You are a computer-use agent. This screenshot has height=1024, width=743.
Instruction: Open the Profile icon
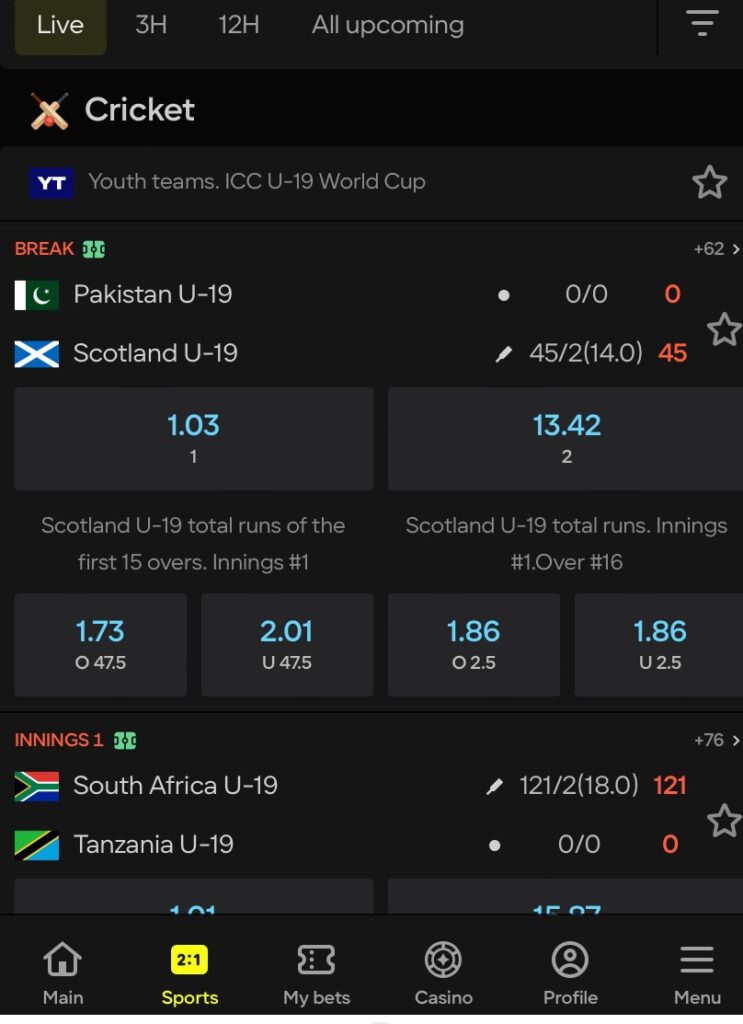[570, 972]
